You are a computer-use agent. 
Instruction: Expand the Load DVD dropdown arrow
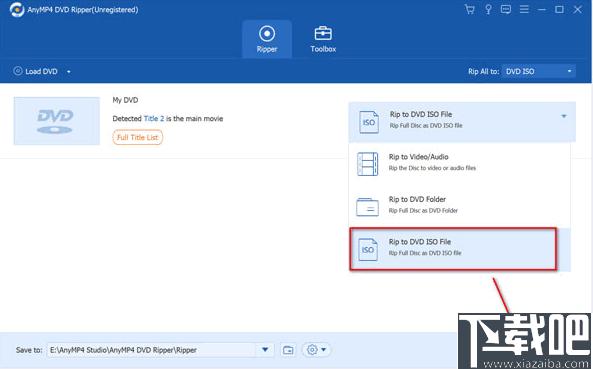(x=68, y=71)
